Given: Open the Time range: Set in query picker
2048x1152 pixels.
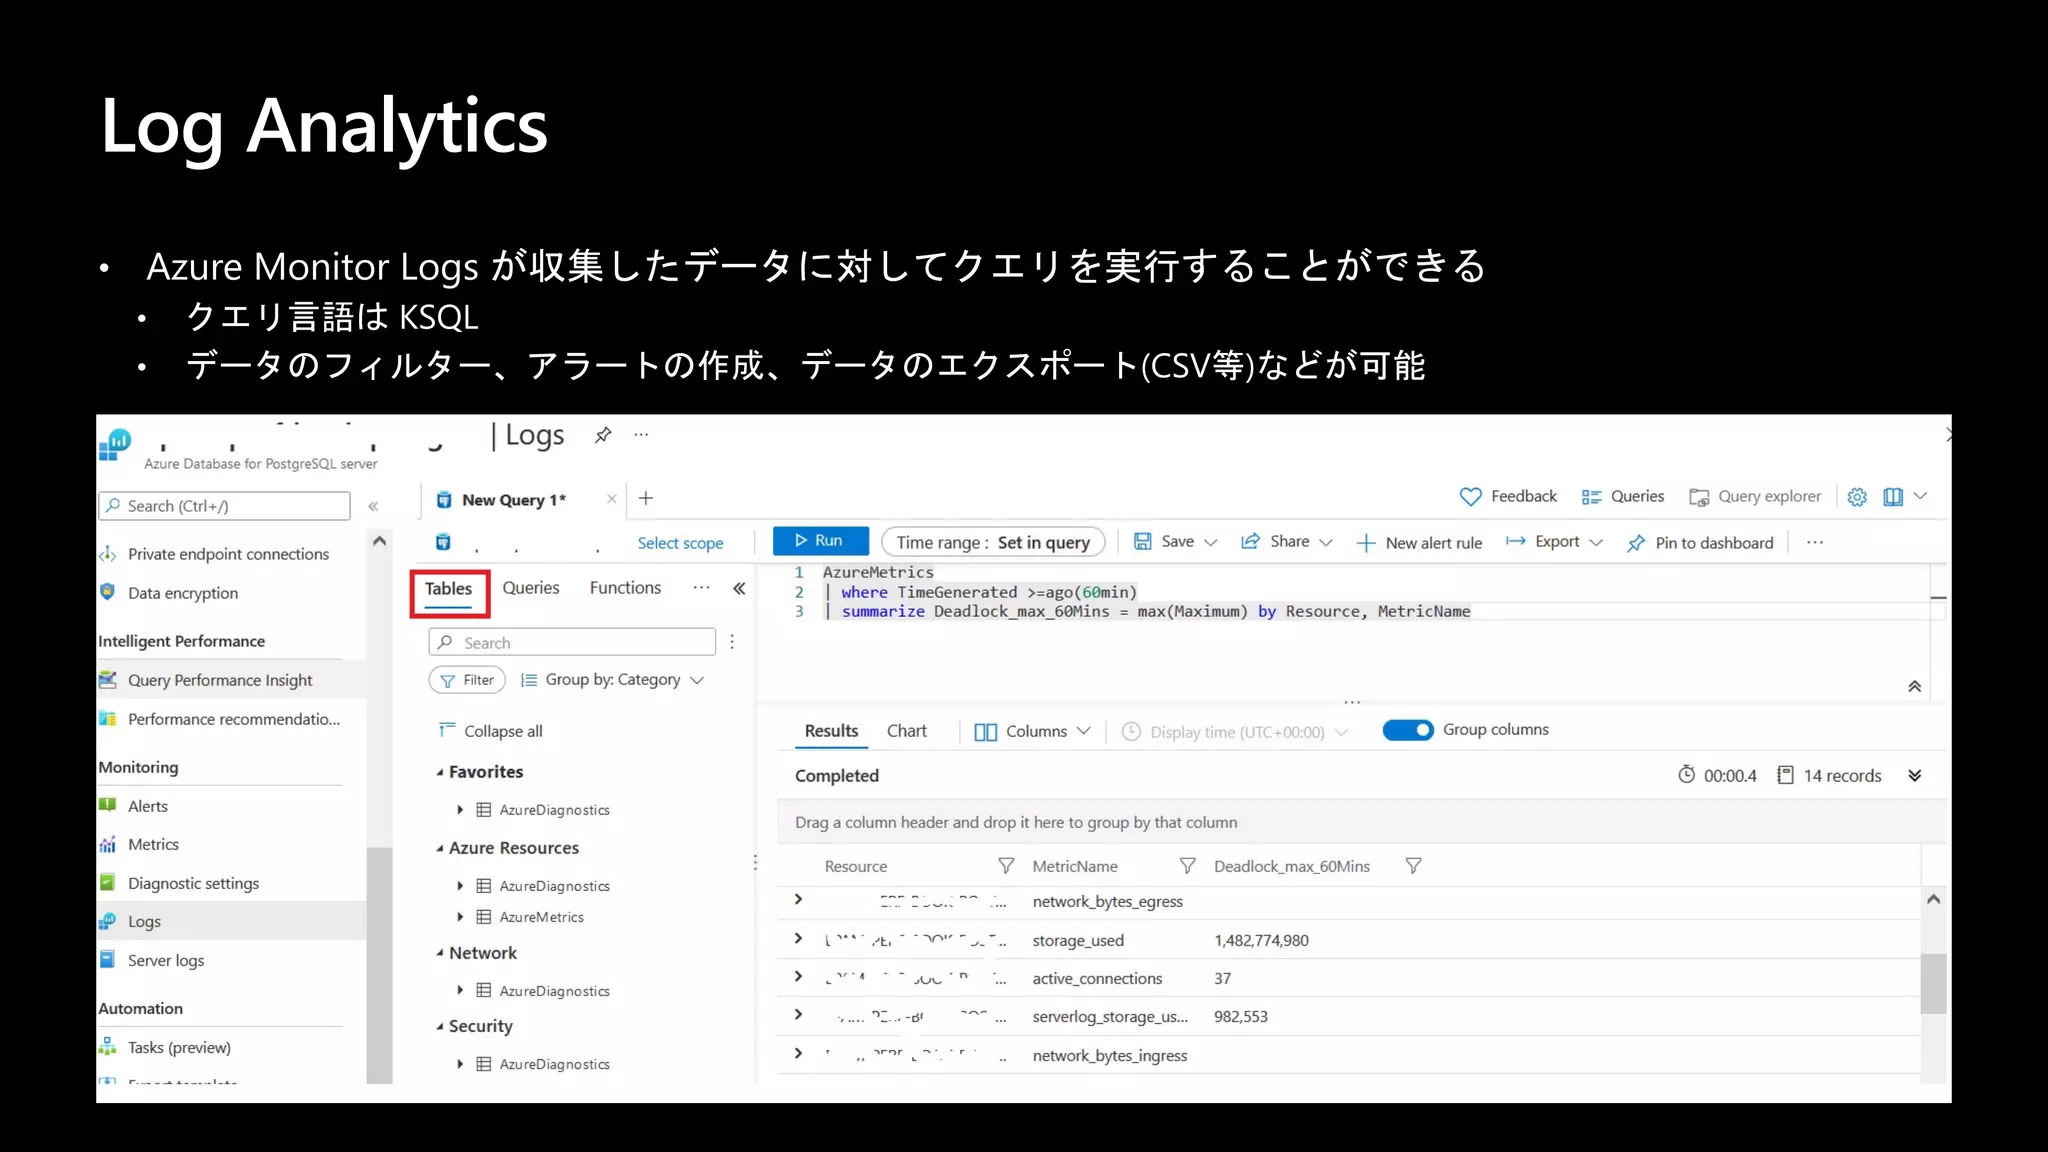Looking at the screenshot, I should coord(993,542).
